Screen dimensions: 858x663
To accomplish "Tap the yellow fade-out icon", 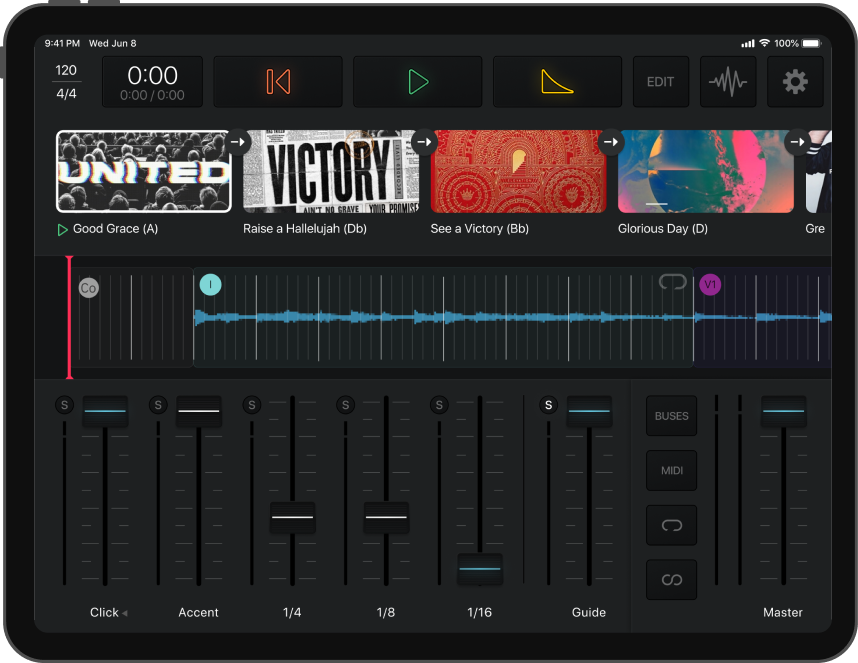I will click(x=557, y=82).
